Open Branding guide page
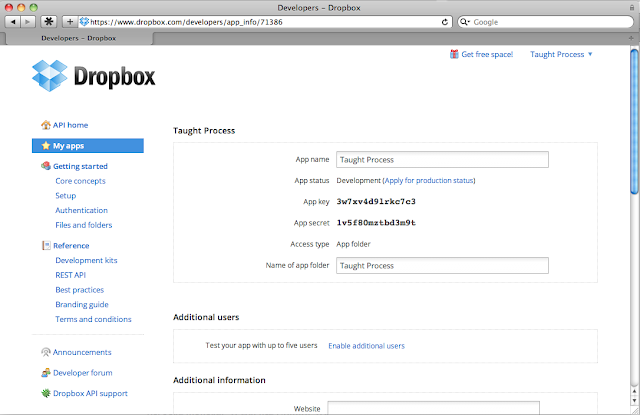This screenshot has width=640, height=415. (x=82, y=304)
